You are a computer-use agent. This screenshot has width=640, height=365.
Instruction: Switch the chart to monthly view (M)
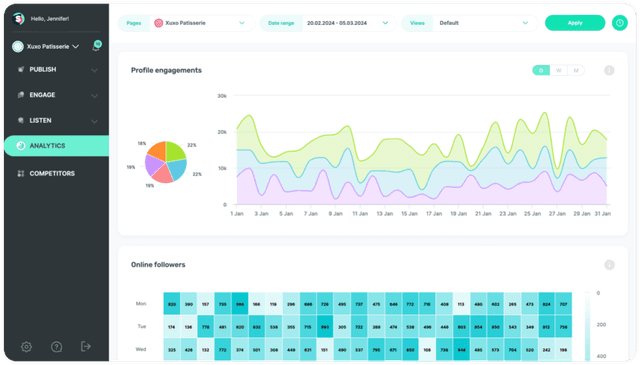tap(576, 70)
